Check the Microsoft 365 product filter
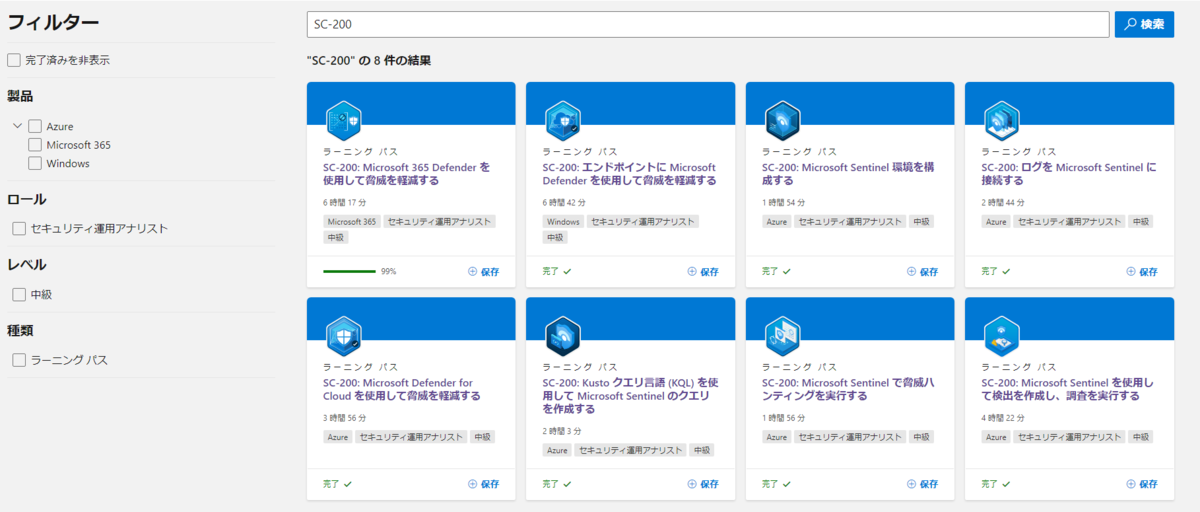Viewport: 1200px width, 512px height. click(x=35, y=145)
